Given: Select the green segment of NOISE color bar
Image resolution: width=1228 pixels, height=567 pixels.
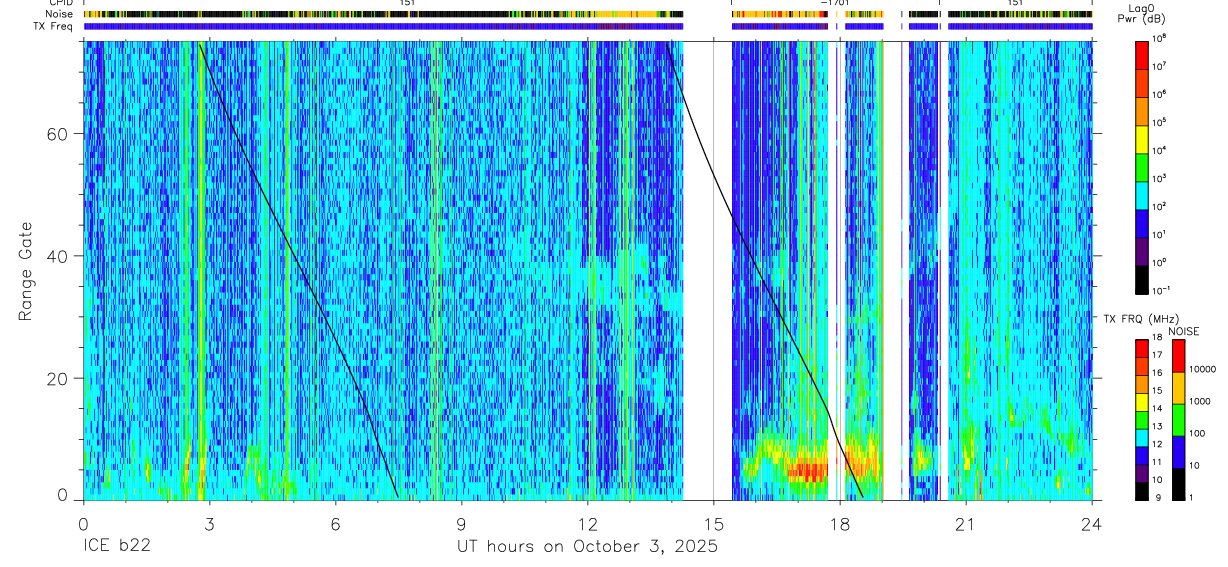Looking at the screenshot, I should [x=1179, y=418].
